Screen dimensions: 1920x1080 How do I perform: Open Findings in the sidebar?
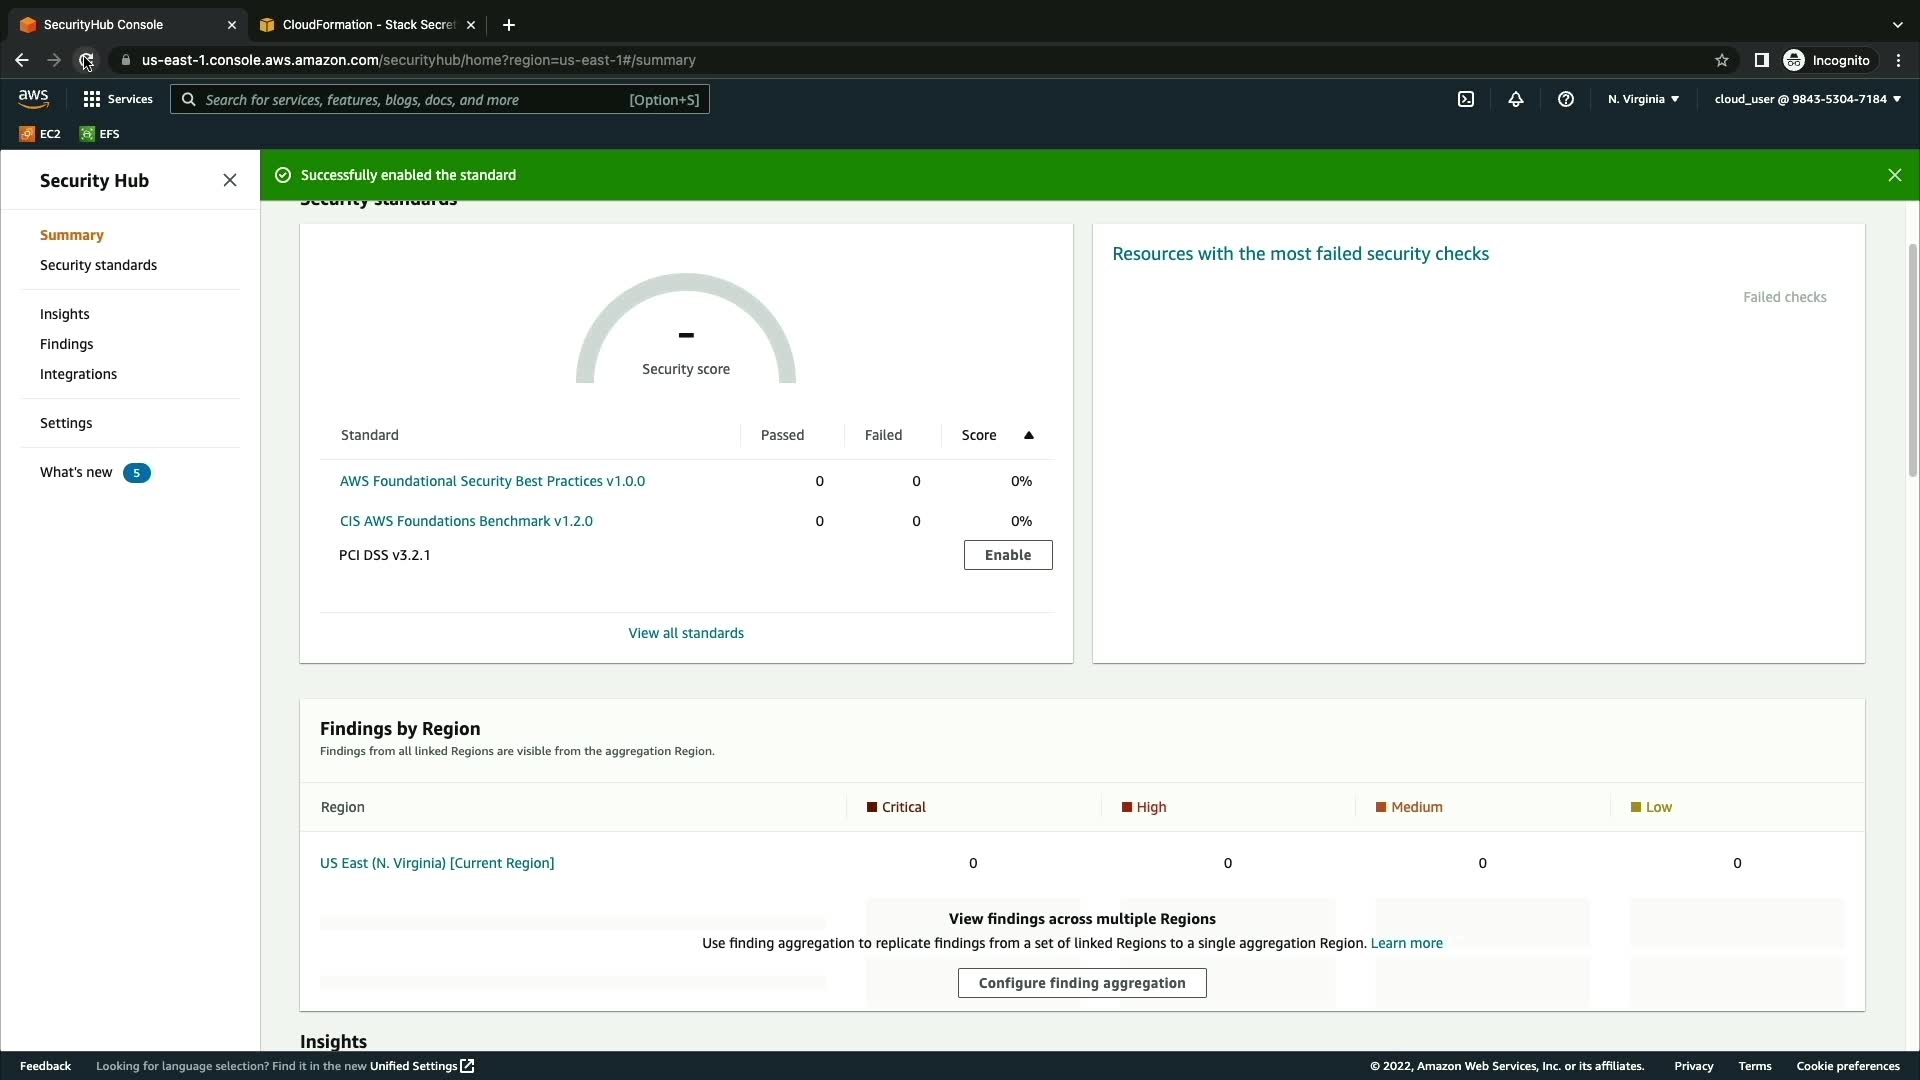pos(66,344)
